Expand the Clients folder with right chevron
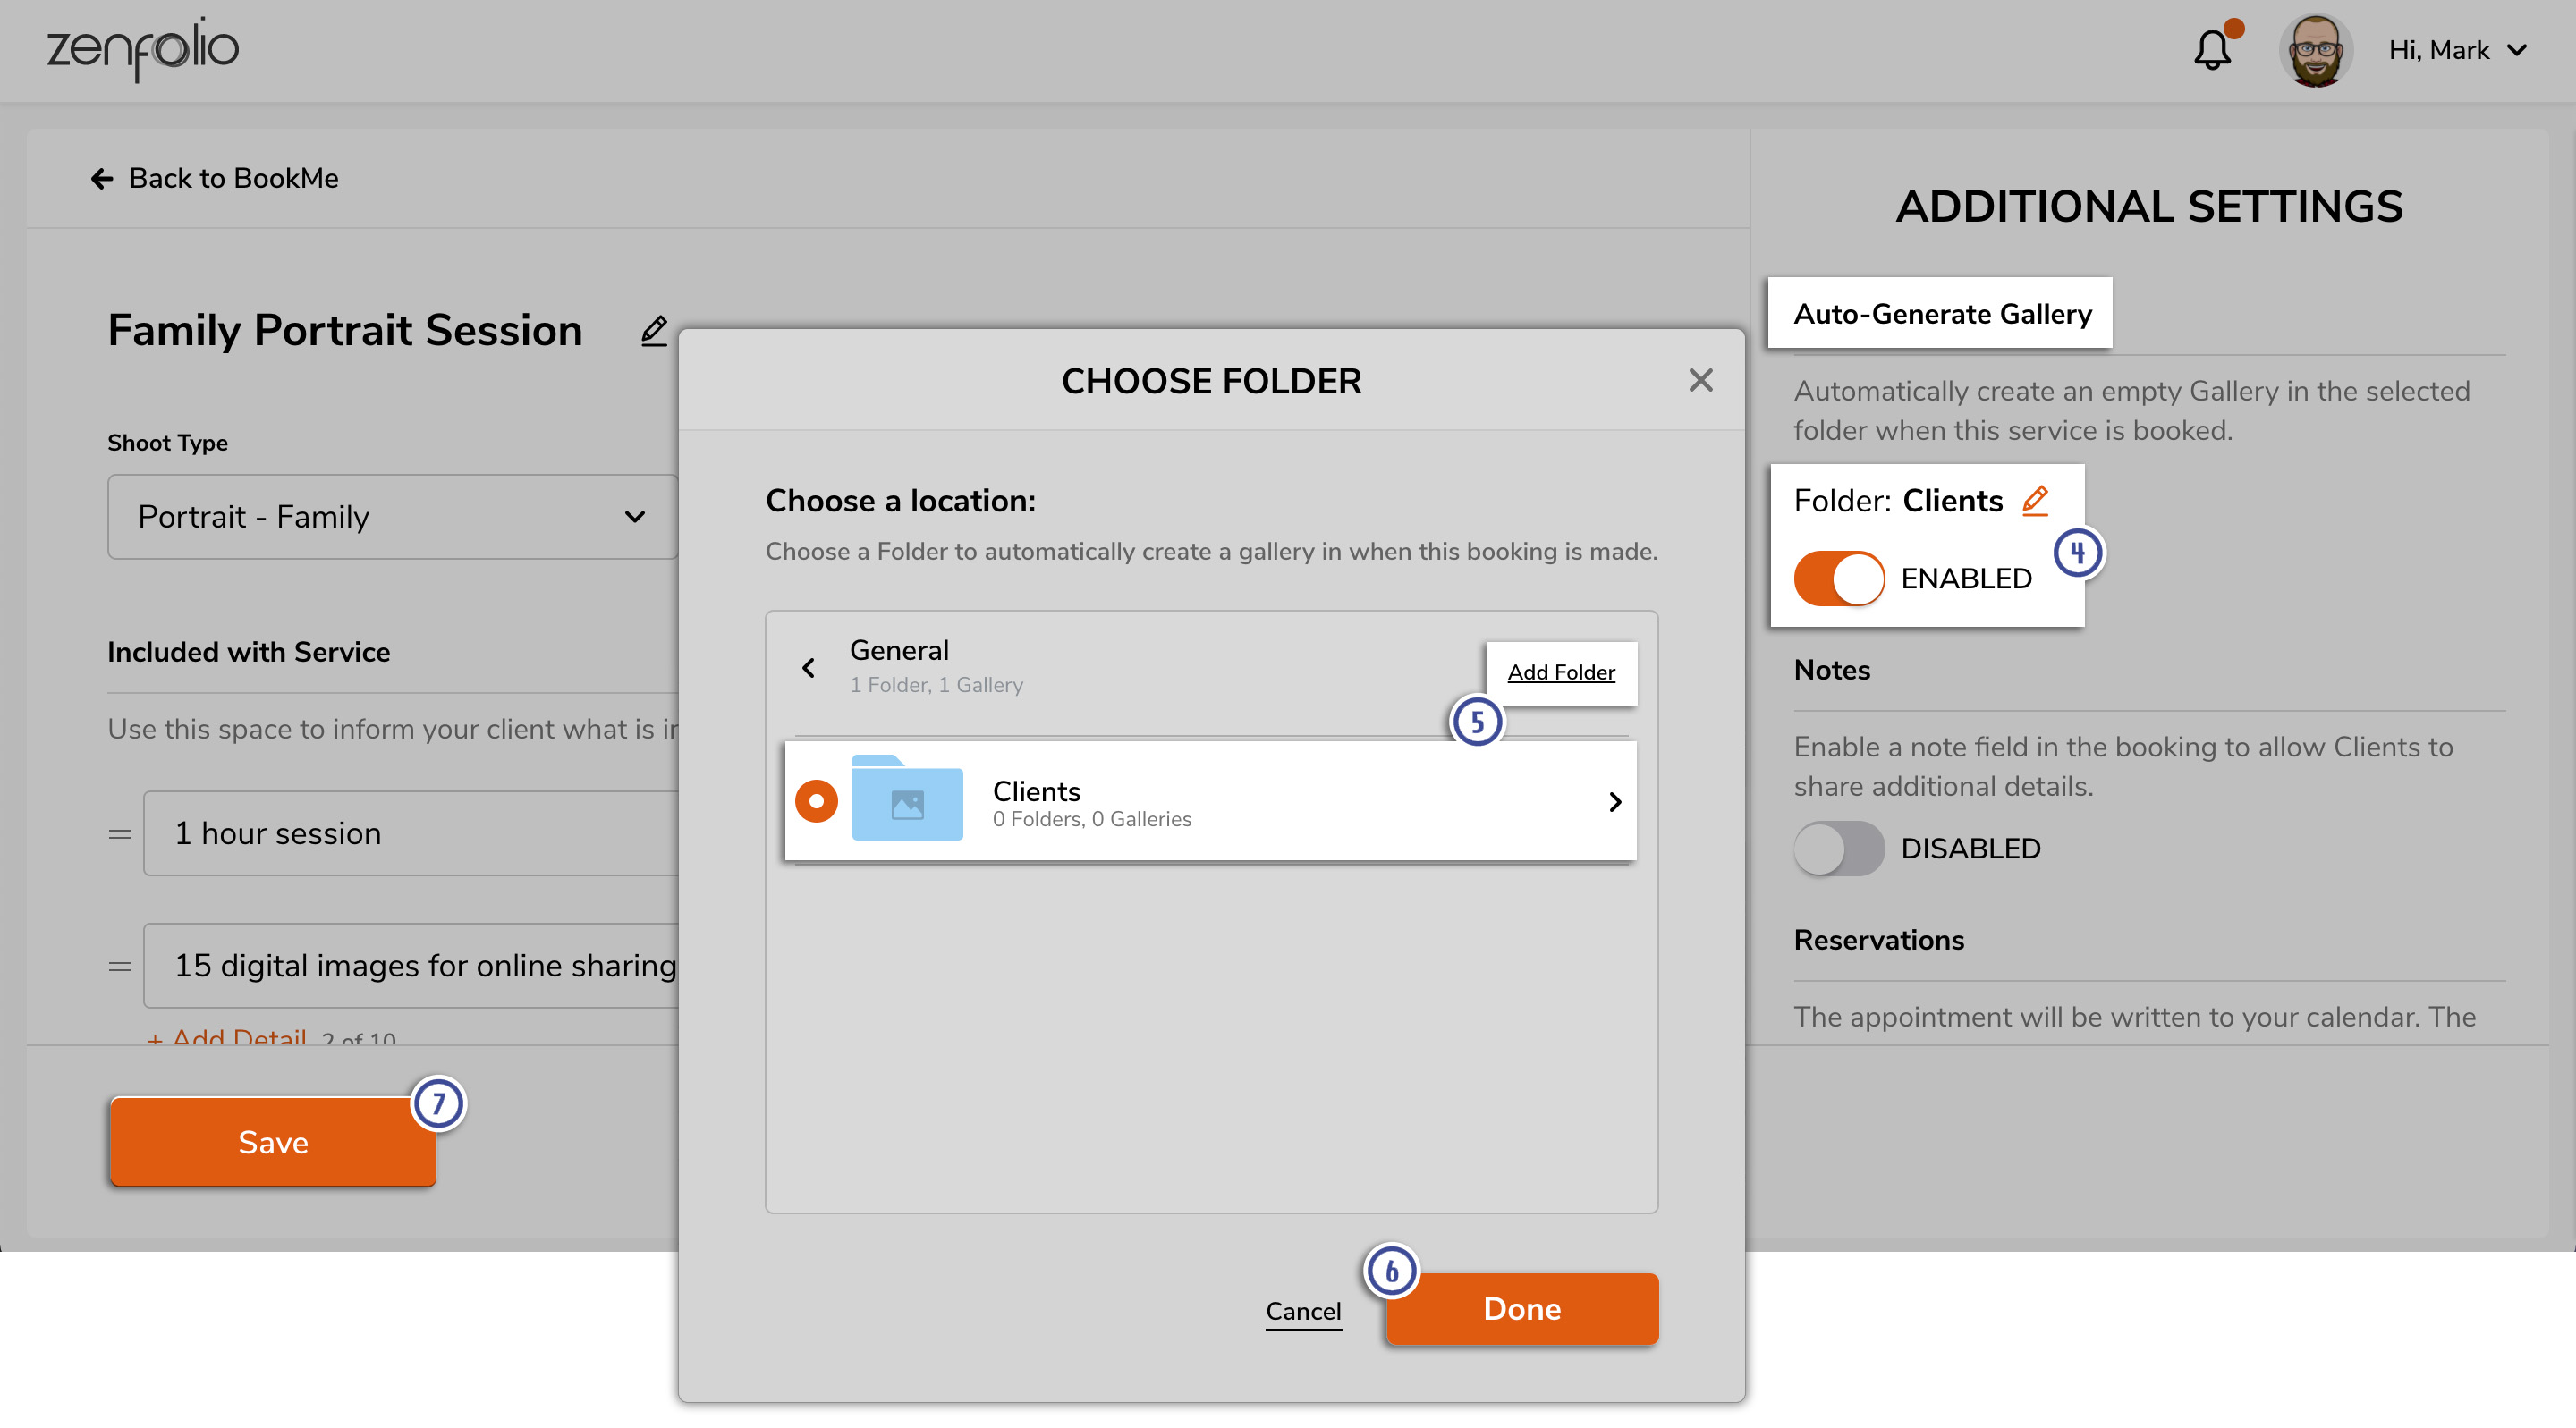 [x=1614, y=801]
